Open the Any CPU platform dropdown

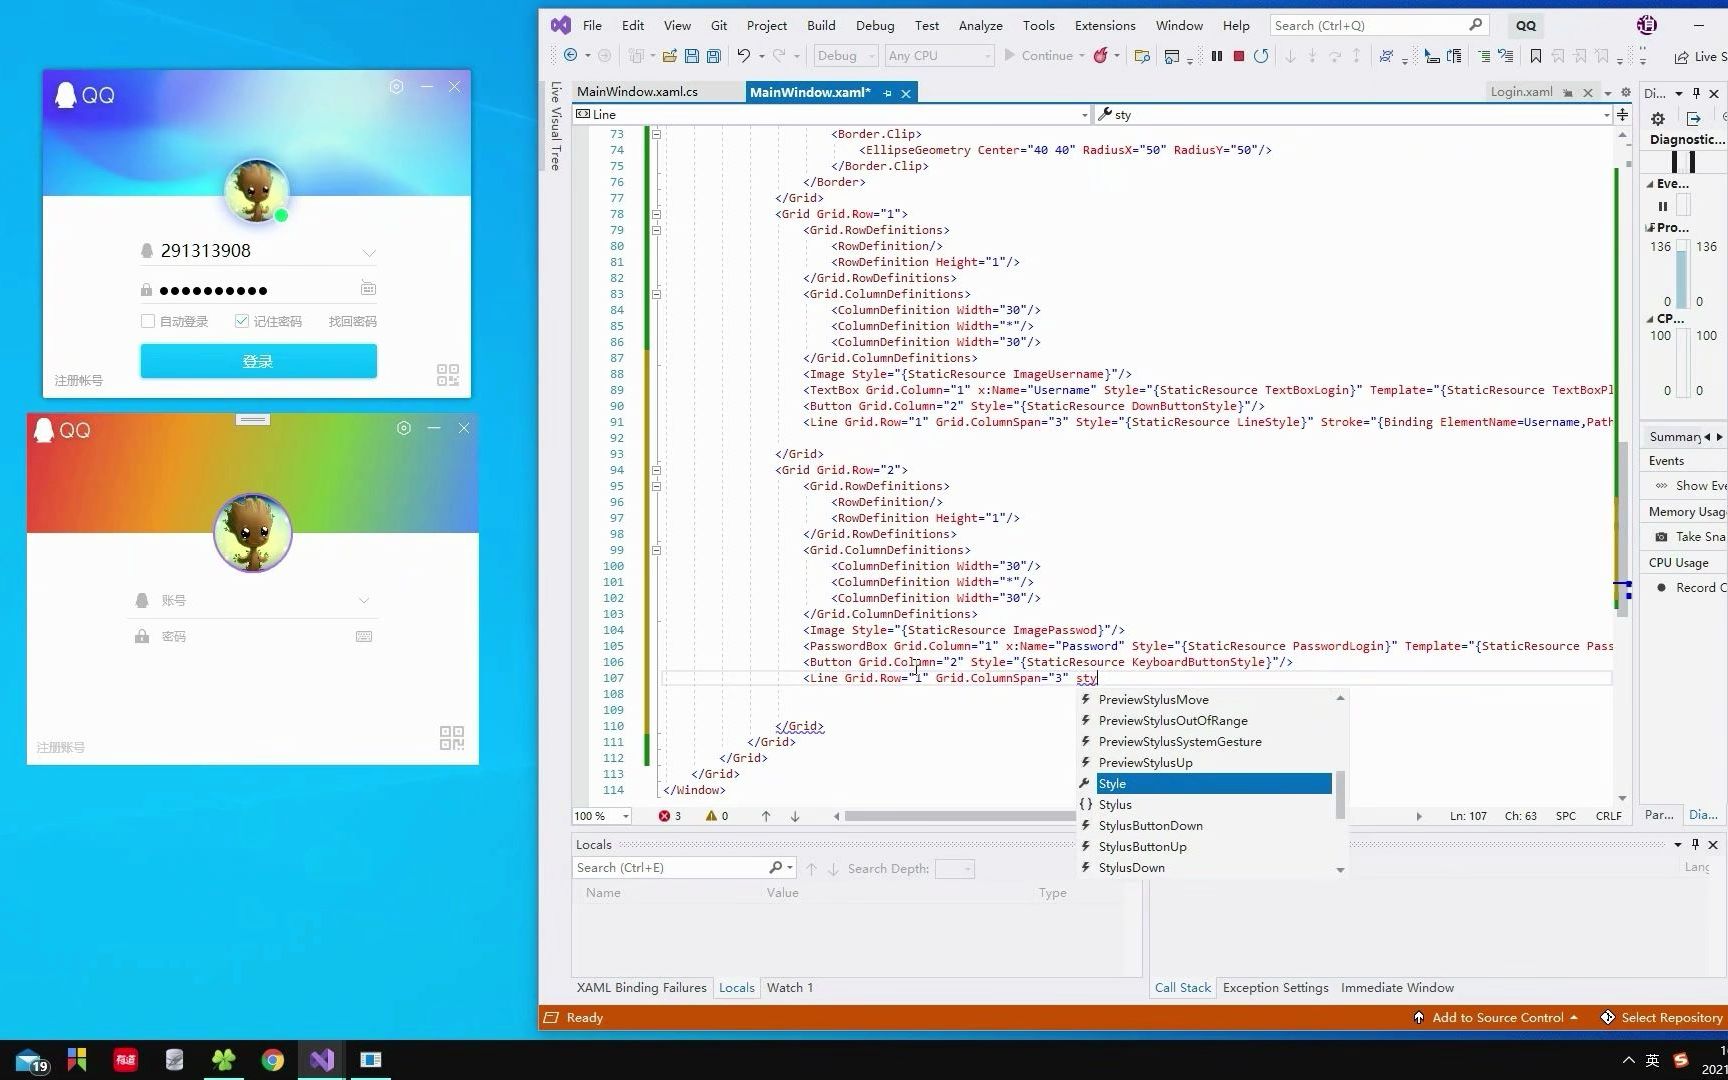pyautogui.click(x=939, y=56)
